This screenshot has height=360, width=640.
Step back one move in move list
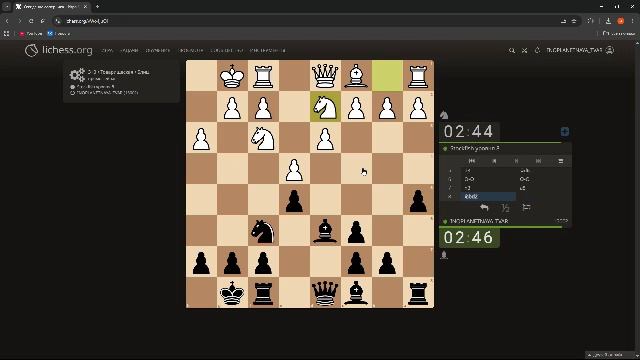tap(494, 161)
